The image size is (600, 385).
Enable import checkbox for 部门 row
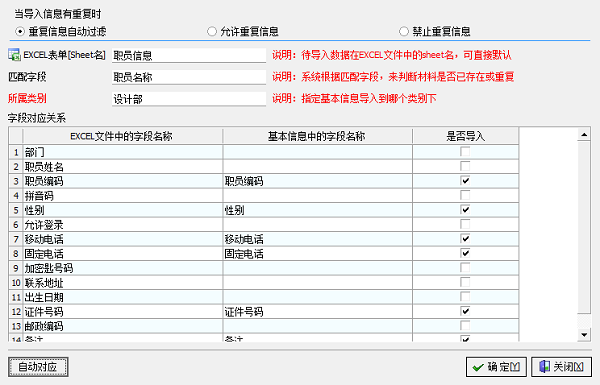pos(465,152)
